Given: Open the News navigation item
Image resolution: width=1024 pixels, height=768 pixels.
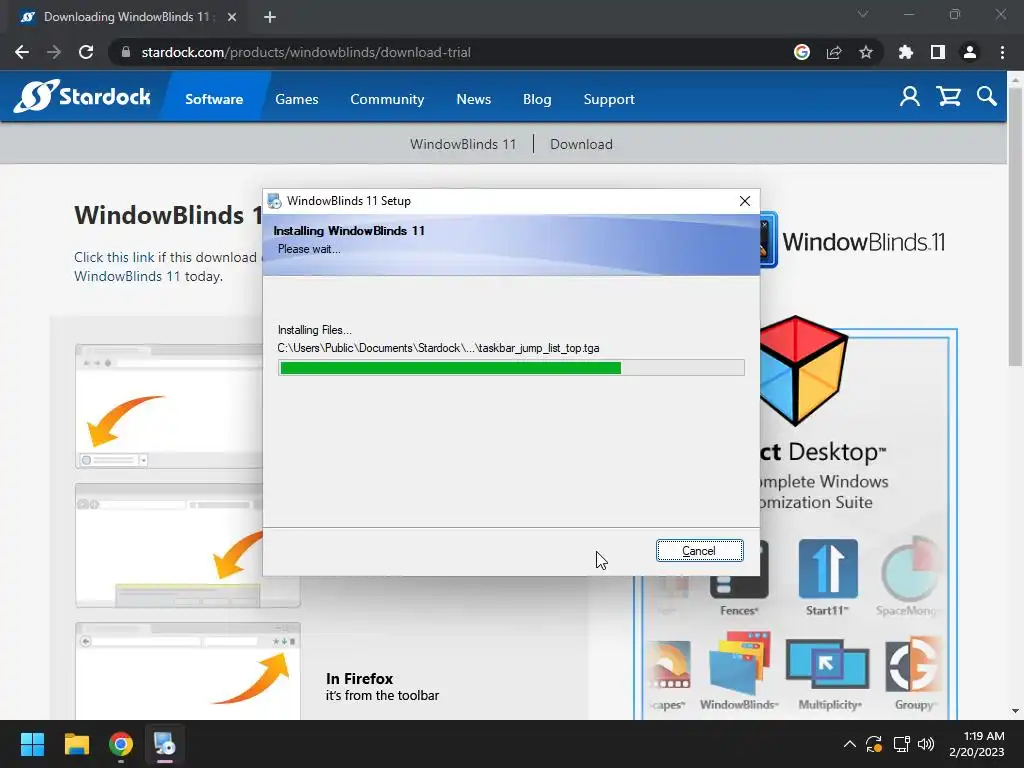Looking at the screenshot, I should (x=473, y=99).
